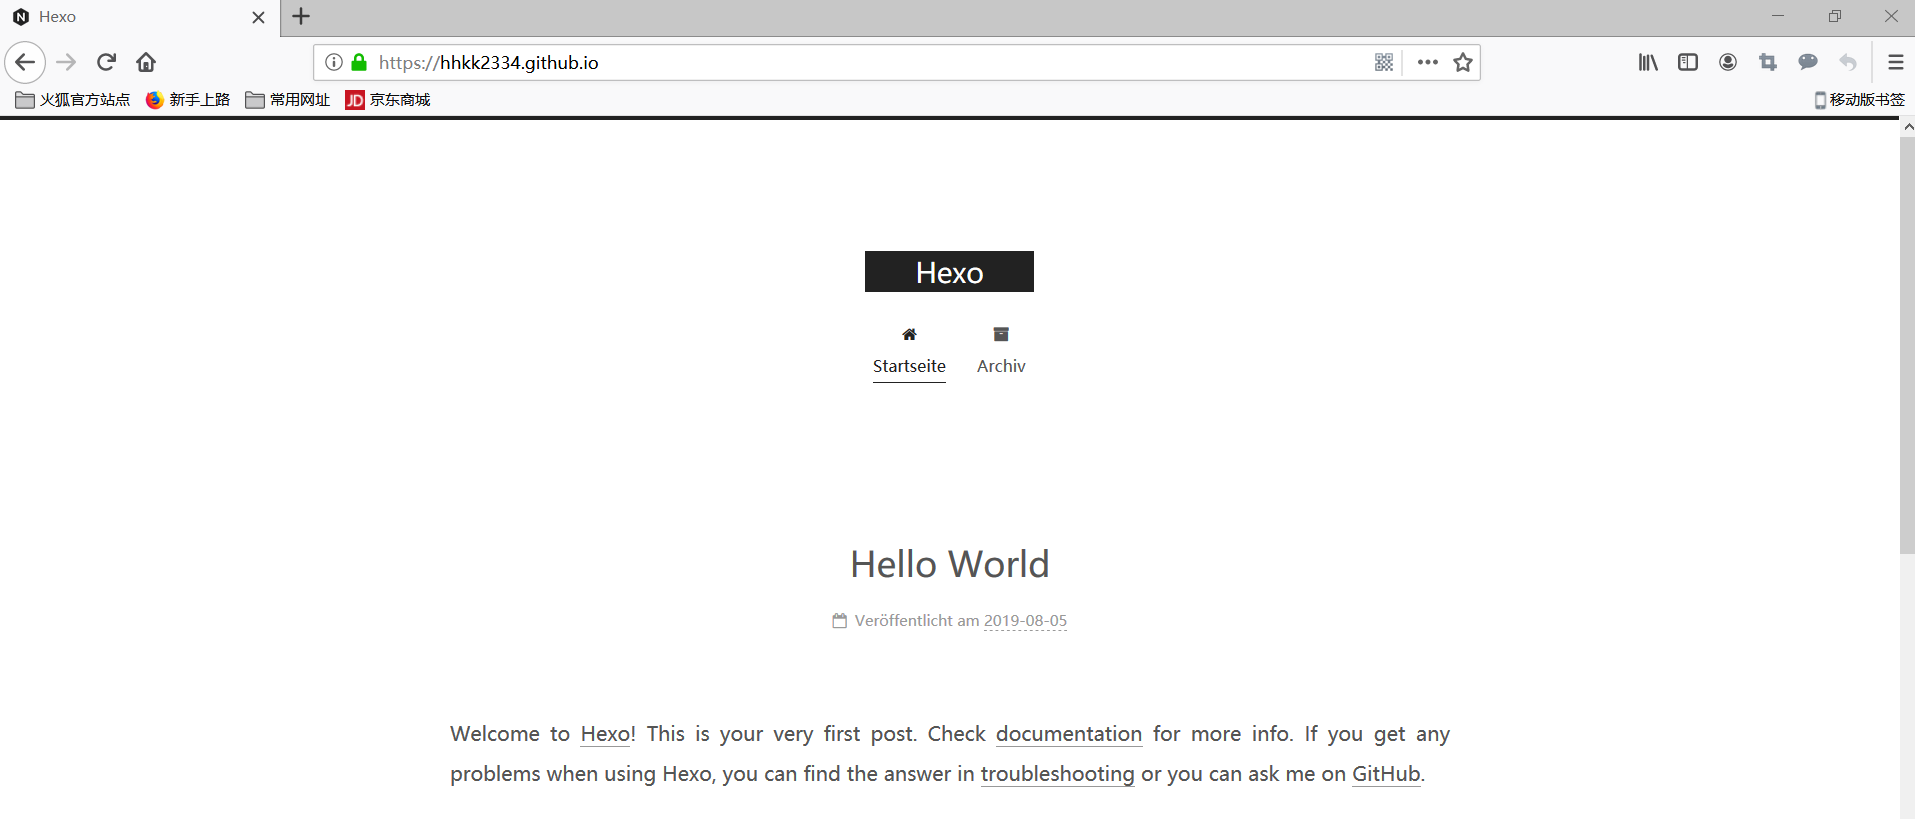This screenshot has width=1915, height=819.
Task: Click the scrollbar up arrow
Action: tap(1907, 127)
